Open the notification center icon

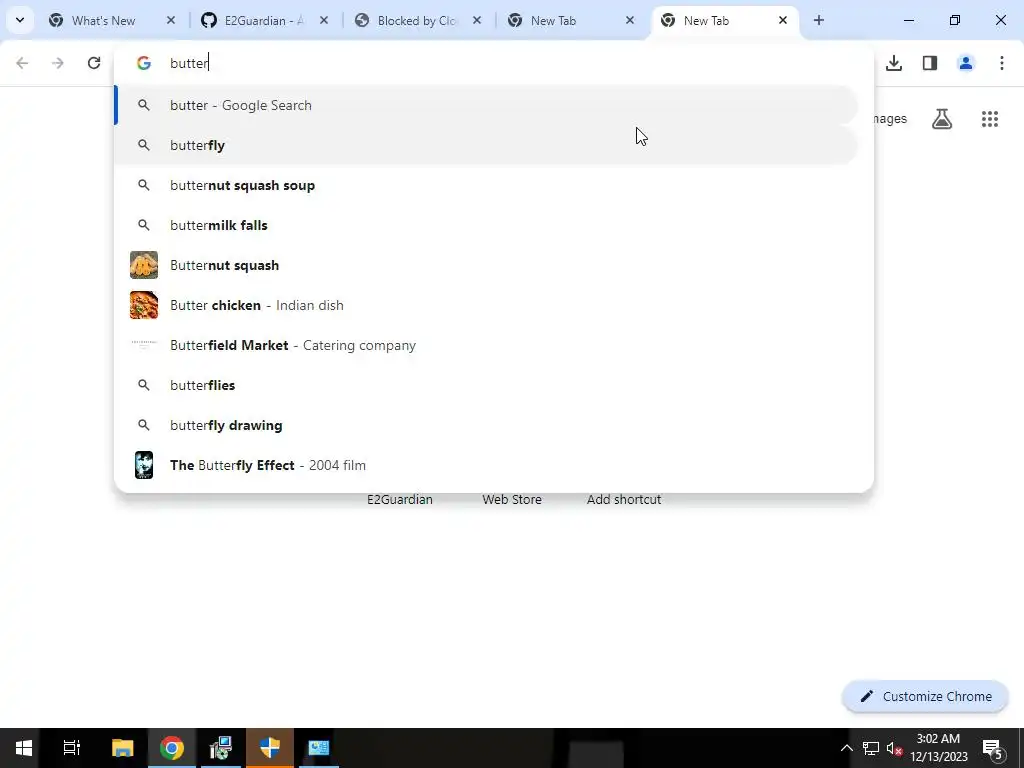(x=993, y=748)
